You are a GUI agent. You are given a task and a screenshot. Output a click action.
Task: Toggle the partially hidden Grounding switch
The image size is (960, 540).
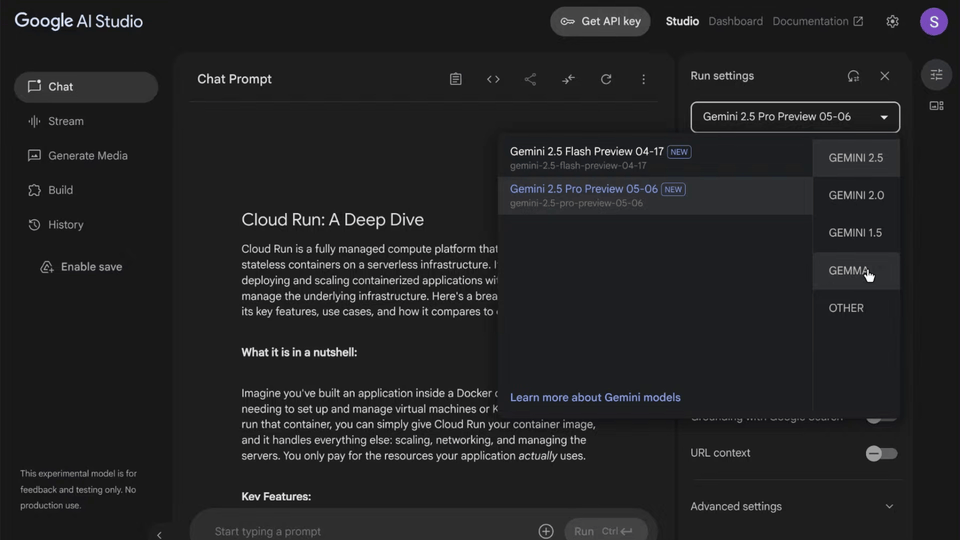pyautogui.click(x=881, y=418)
